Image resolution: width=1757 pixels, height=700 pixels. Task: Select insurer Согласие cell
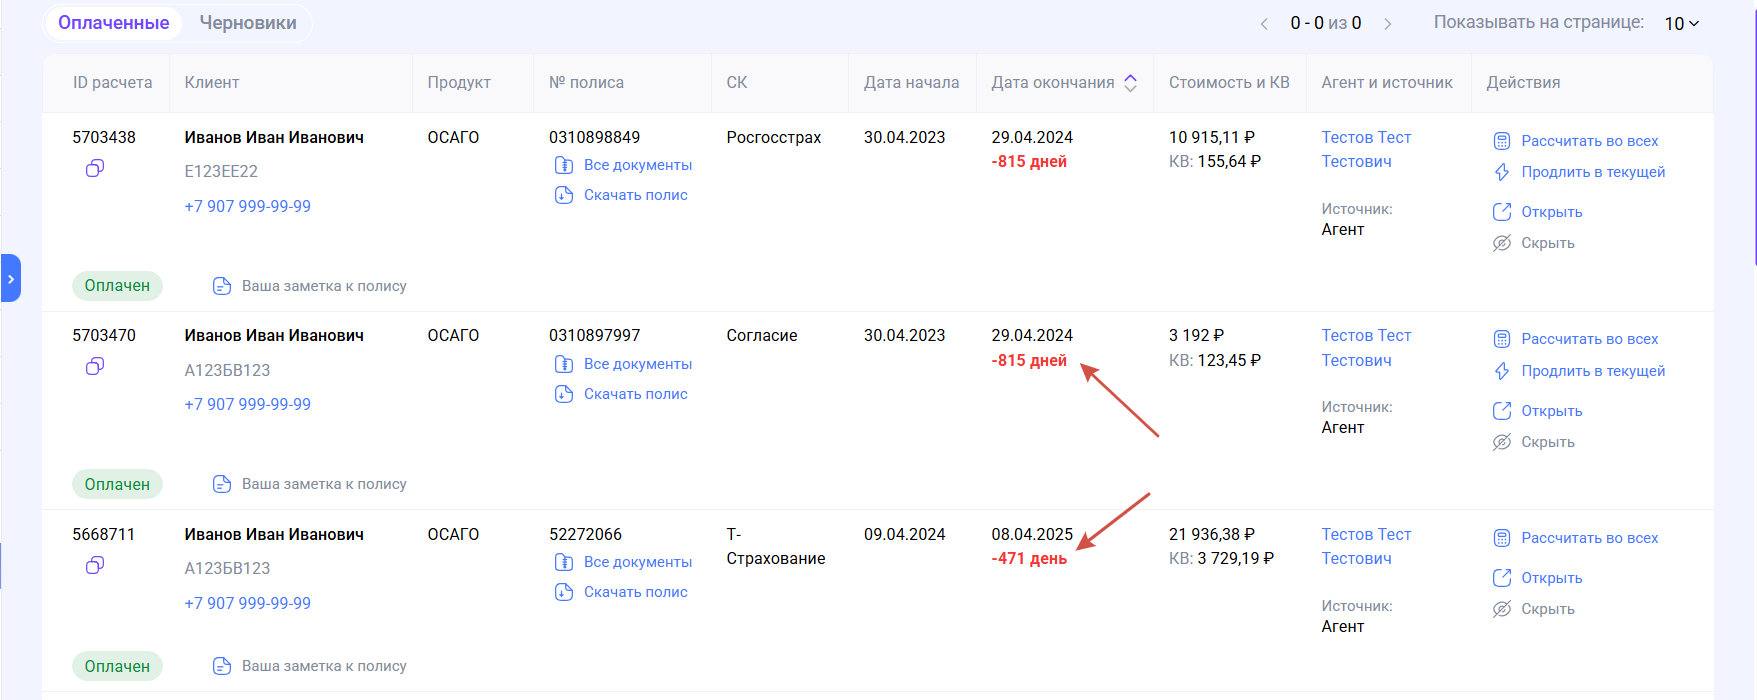(762, 335)
